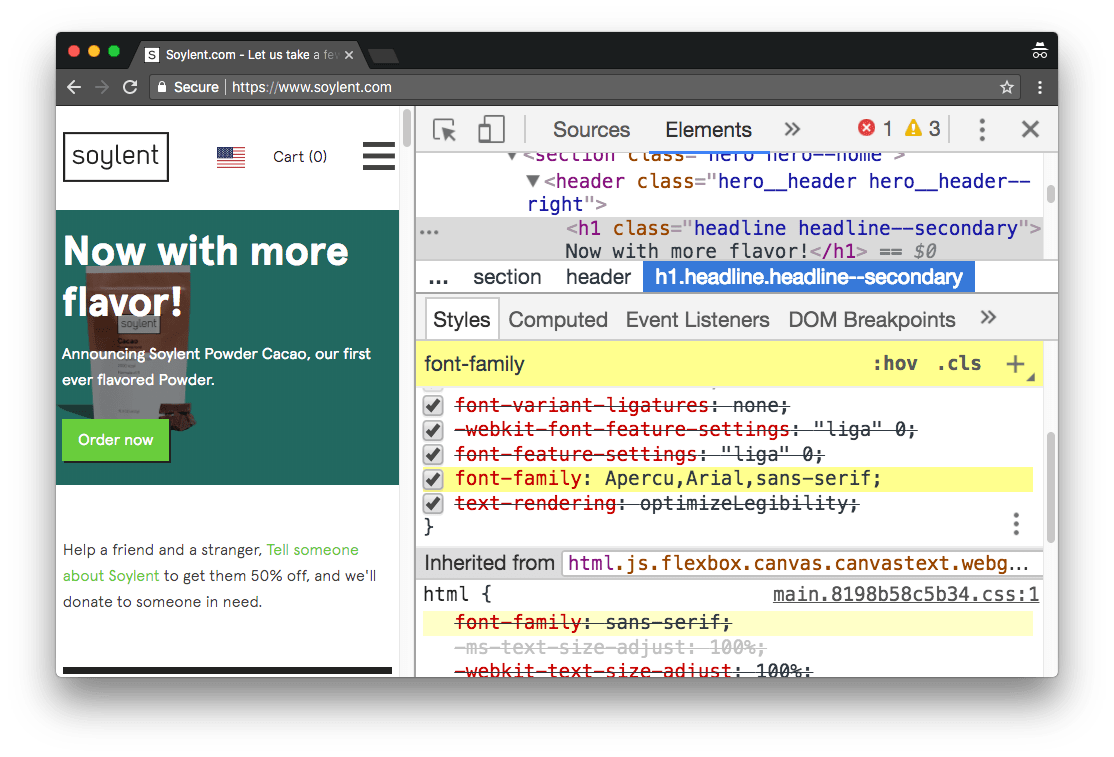Uncheck the text-rendering property checkbox
The width and height of the screenshot is (1114, 757).
coord(433,503)
